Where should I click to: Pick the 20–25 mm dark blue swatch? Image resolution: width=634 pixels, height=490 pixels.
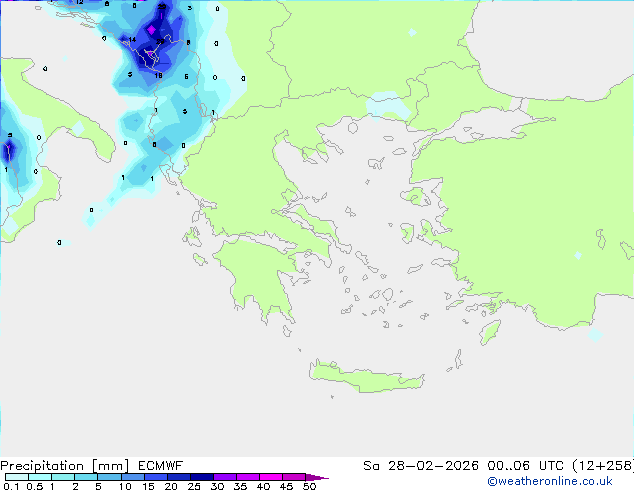[x=178, y=477]
